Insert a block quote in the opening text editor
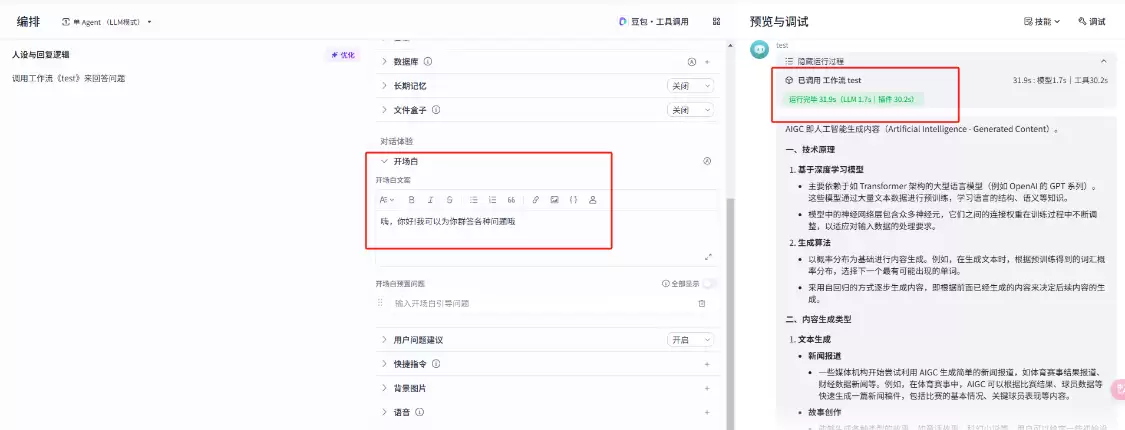Screen dimensions: 1125x430 tap(512, 200)
